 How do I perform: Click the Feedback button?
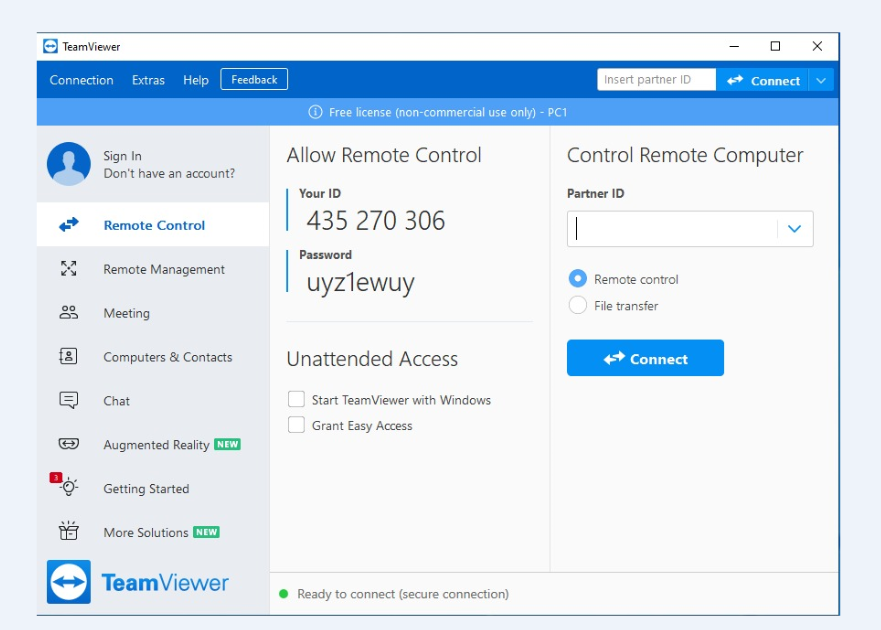click(x=254, y=79)
